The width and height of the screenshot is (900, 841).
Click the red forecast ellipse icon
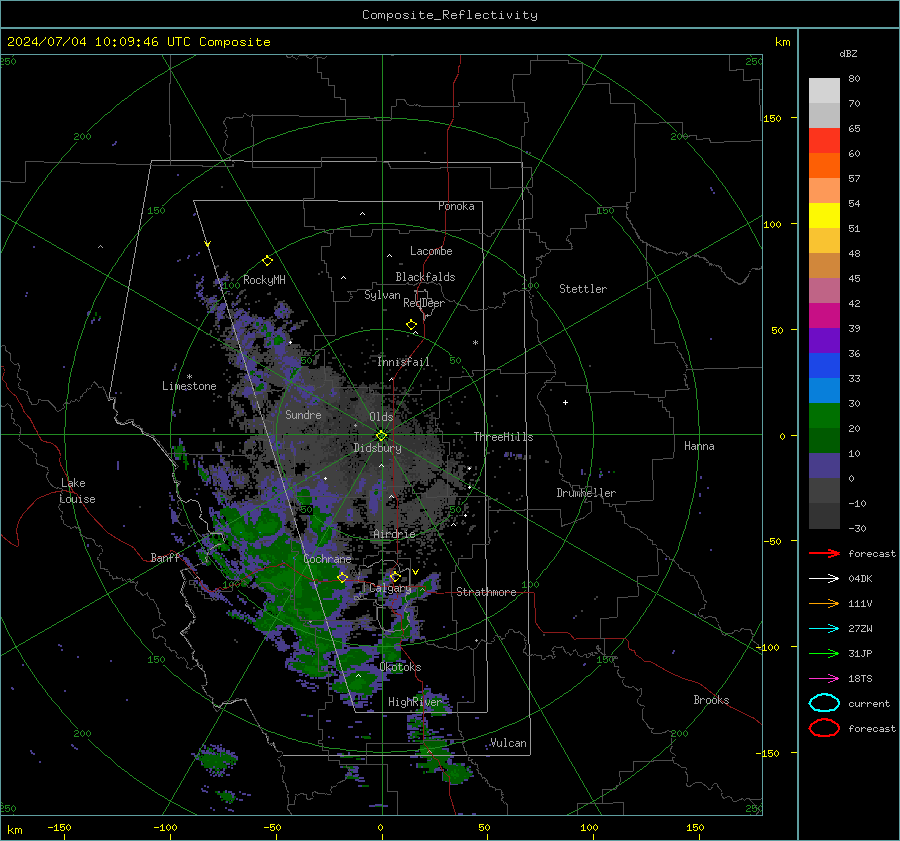pos(824,728)
